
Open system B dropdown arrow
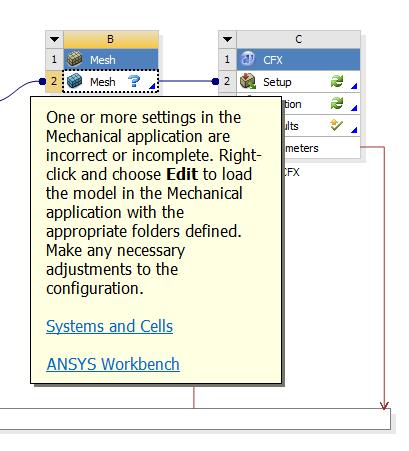(54, 39)
